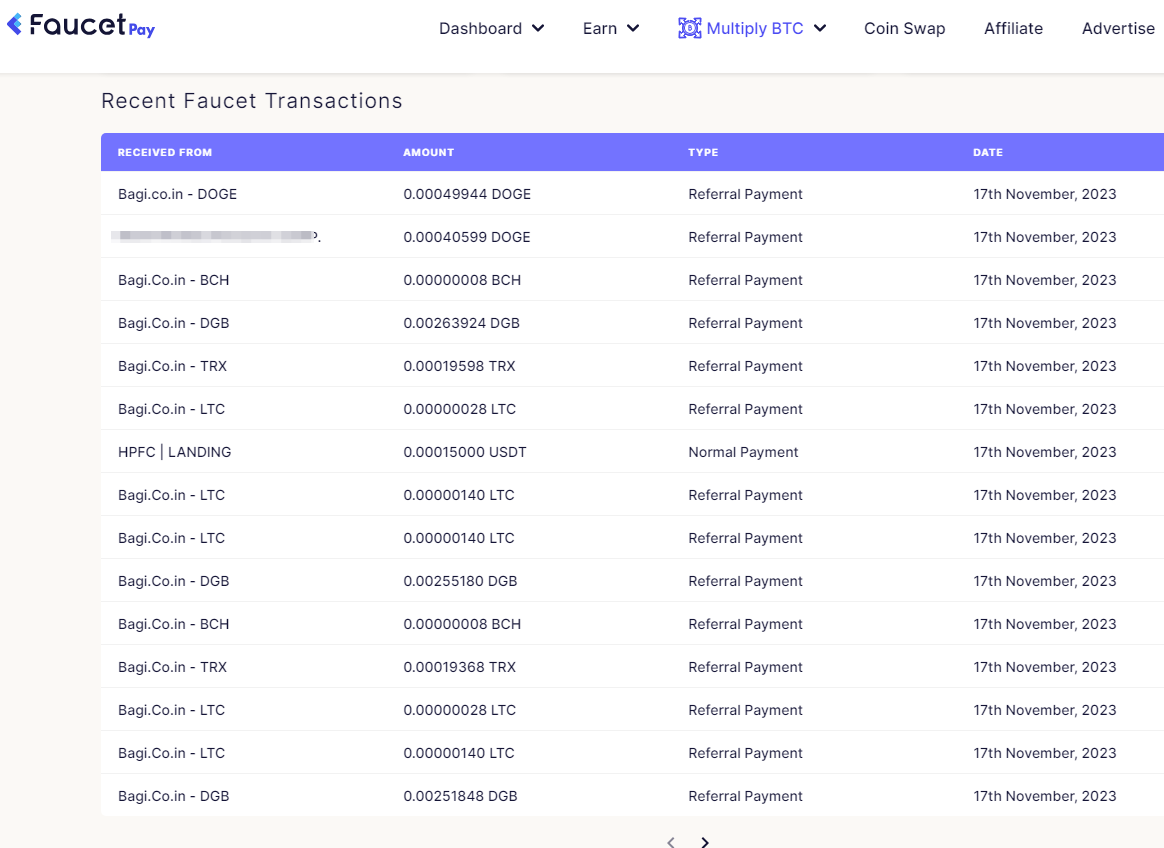This screenshot has height=848, width=1164.
Task: Open the Dashboard menu
Action: [491, 28]
